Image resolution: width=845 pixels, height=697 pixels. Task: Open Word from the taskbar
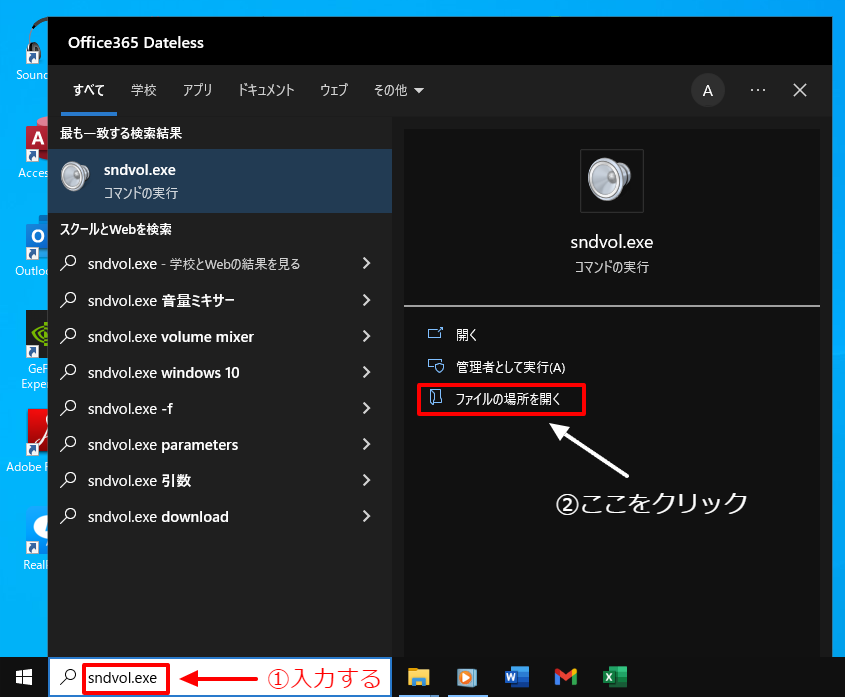(516, 677)
